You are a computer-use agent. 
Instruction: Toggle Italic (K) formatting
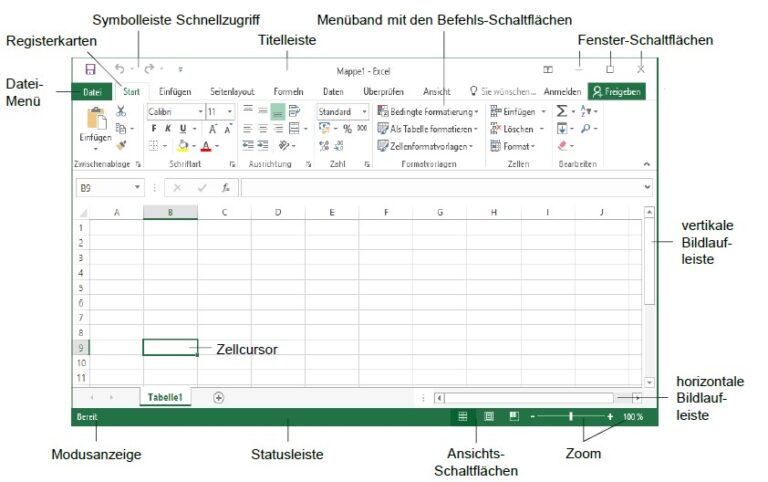[x=168, y=129]
